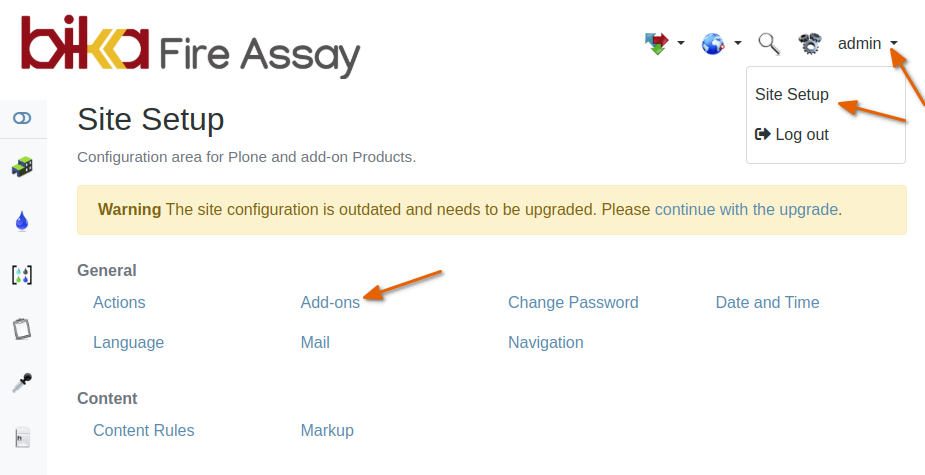
Task: Choose Log out from the admin menu
Action: click(x=792, y=134)
